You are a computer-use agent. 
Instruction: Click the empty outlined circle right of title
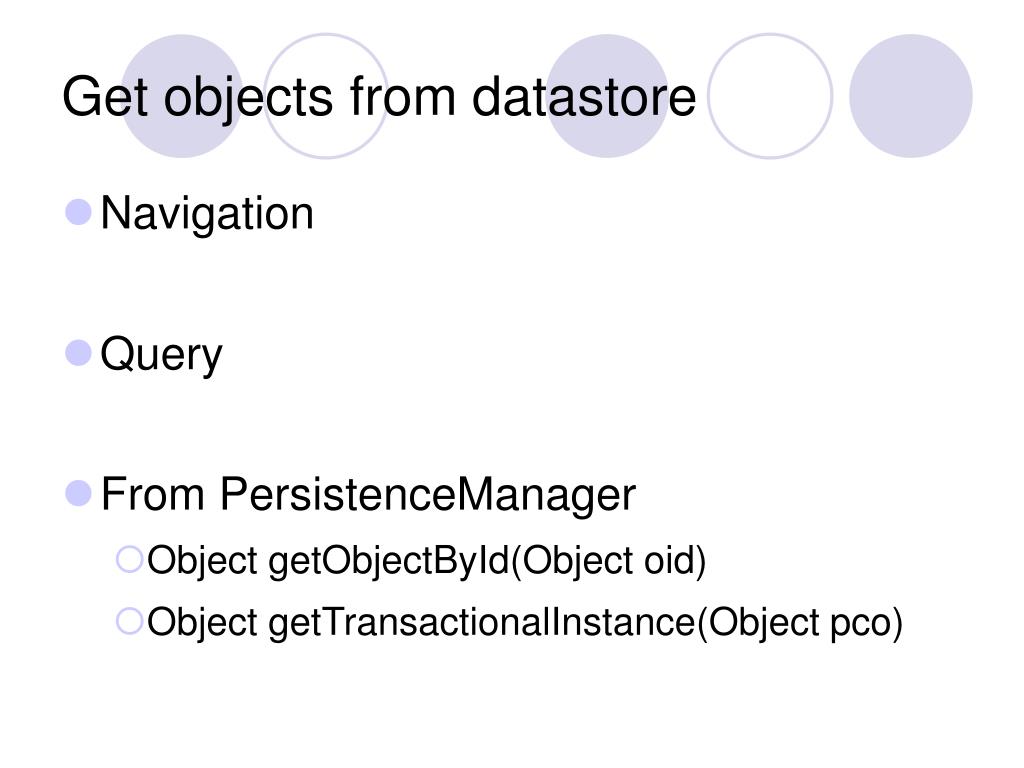point(770,96)
